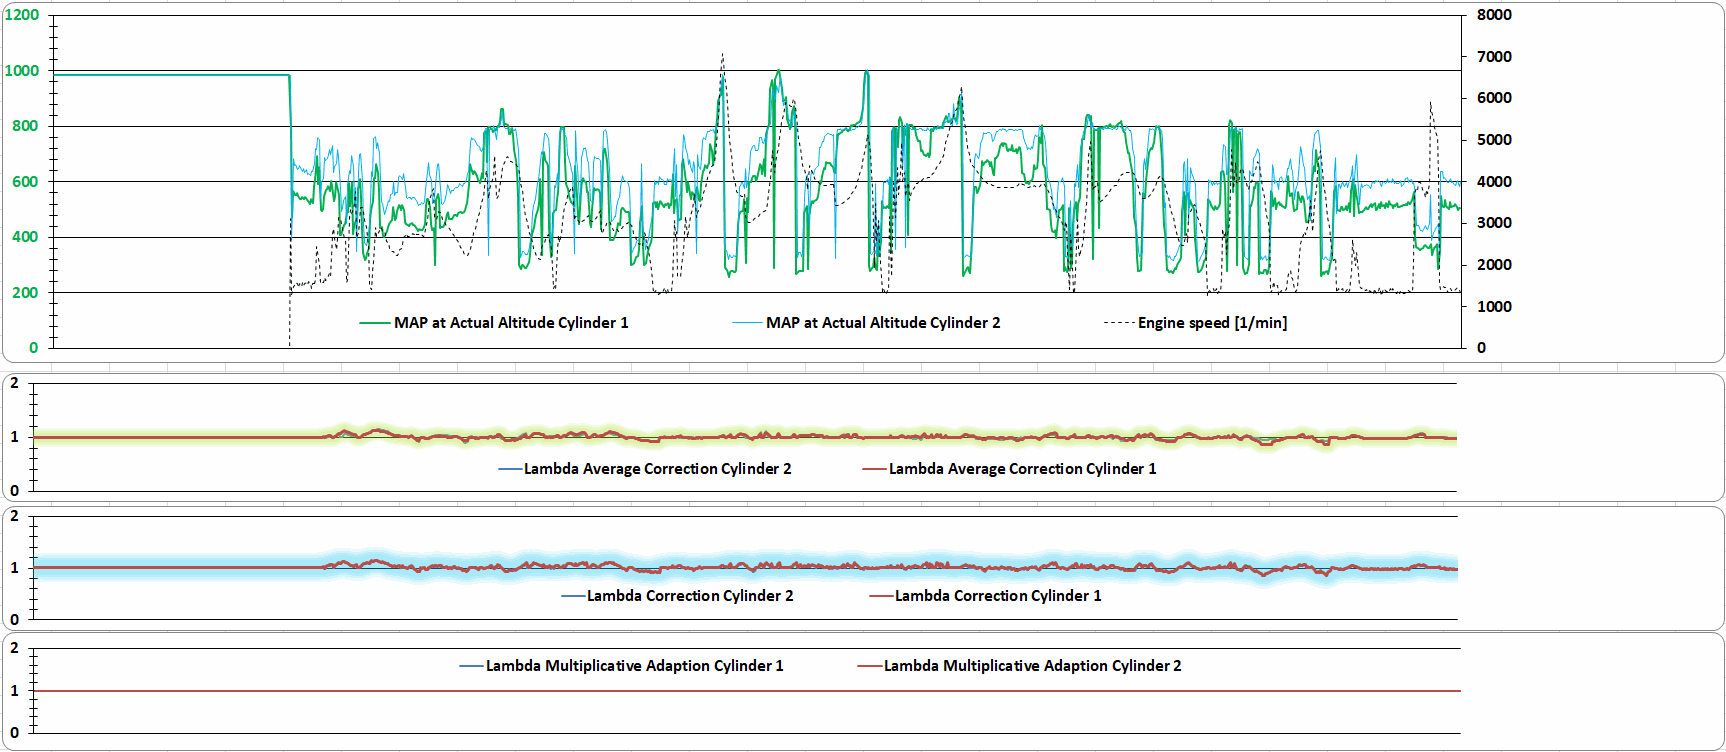Click the green 600 axis label
Viewport: 1726px width, 752px height.
click(26, 182)
